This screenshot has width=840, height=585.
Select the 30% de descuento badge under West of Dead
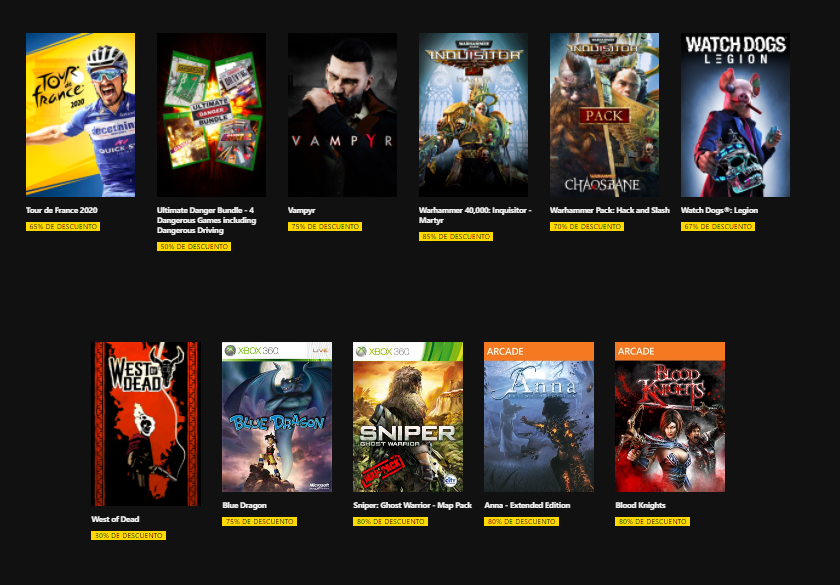coord(129,535)
